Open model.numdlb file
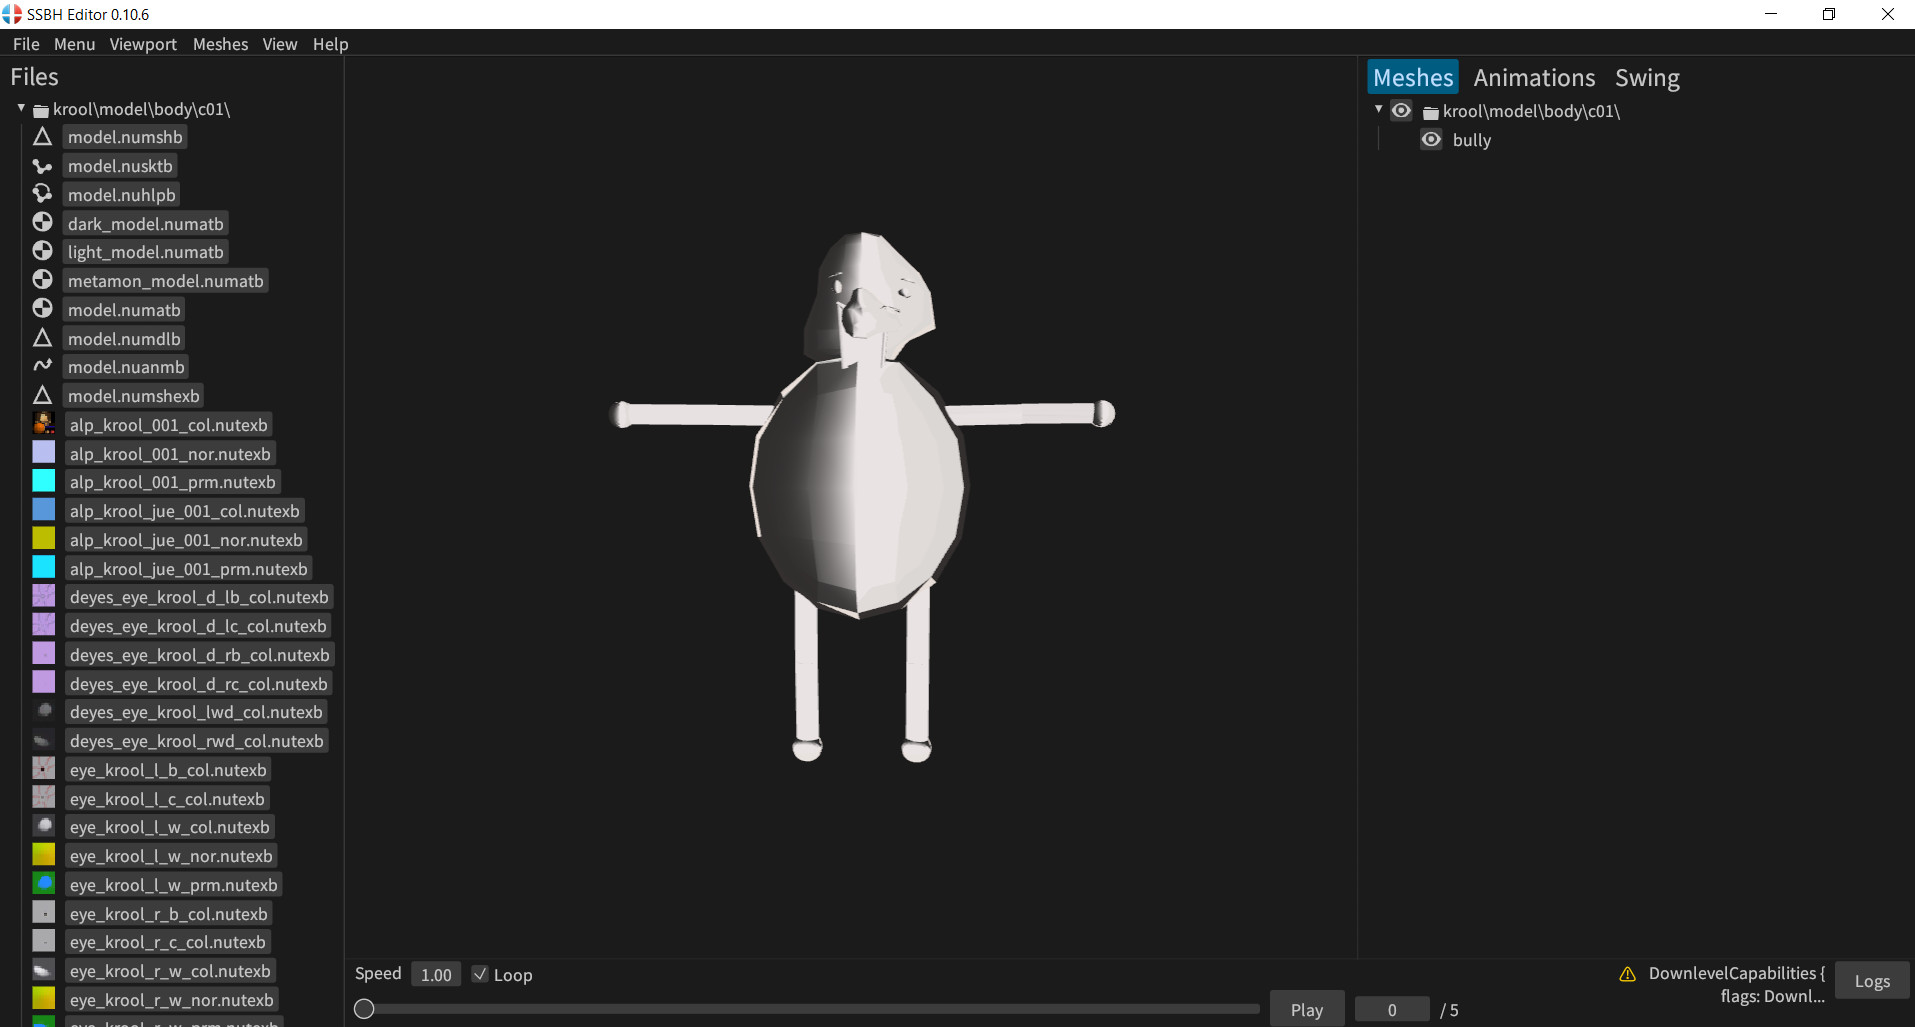 124,338
